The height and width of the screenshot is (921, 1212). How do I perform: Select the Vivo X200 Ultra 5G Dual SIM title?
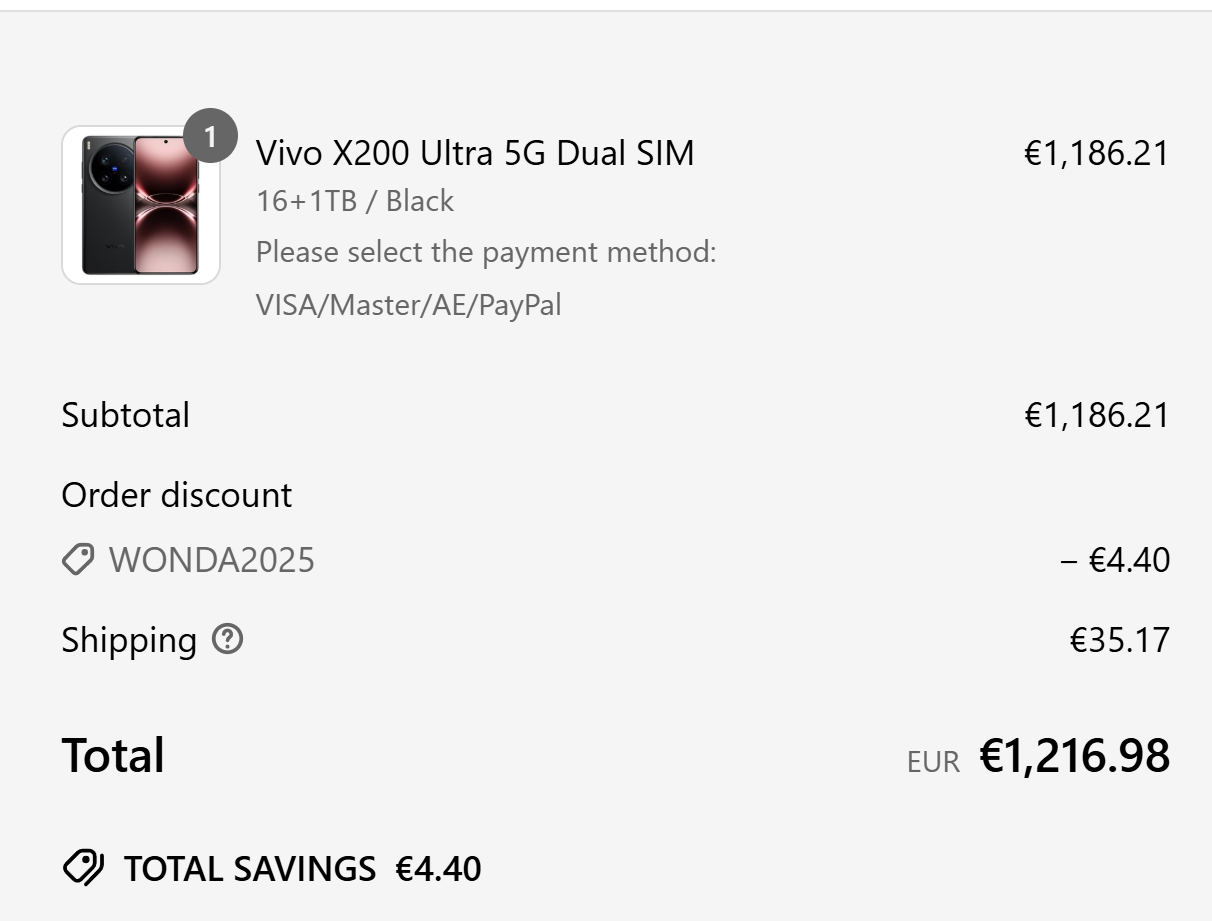(475, 153)
